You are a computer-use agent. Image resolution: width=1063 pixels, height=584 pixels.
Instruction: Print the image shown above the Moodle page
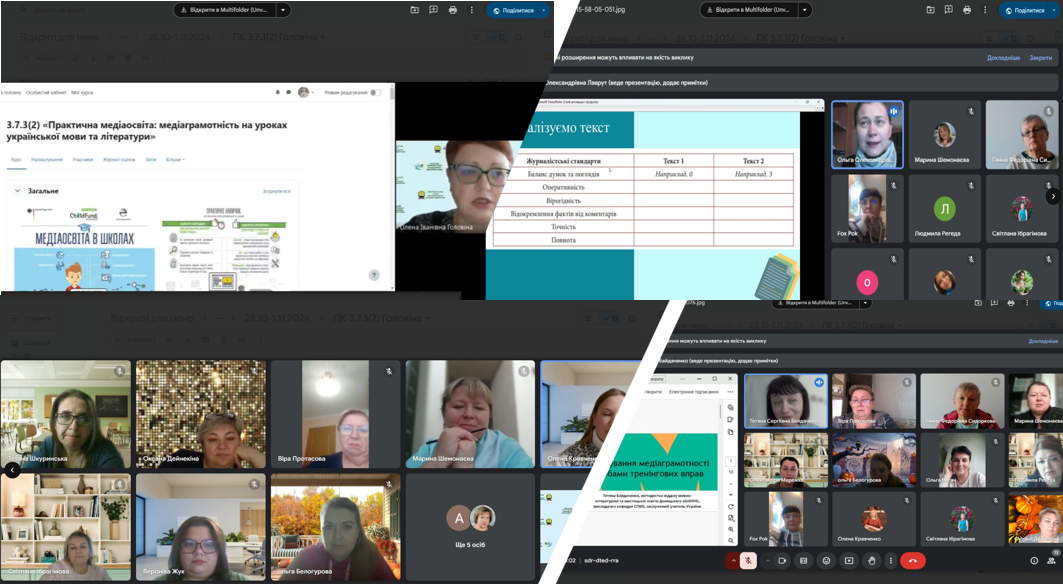click(x=453, y=10)
